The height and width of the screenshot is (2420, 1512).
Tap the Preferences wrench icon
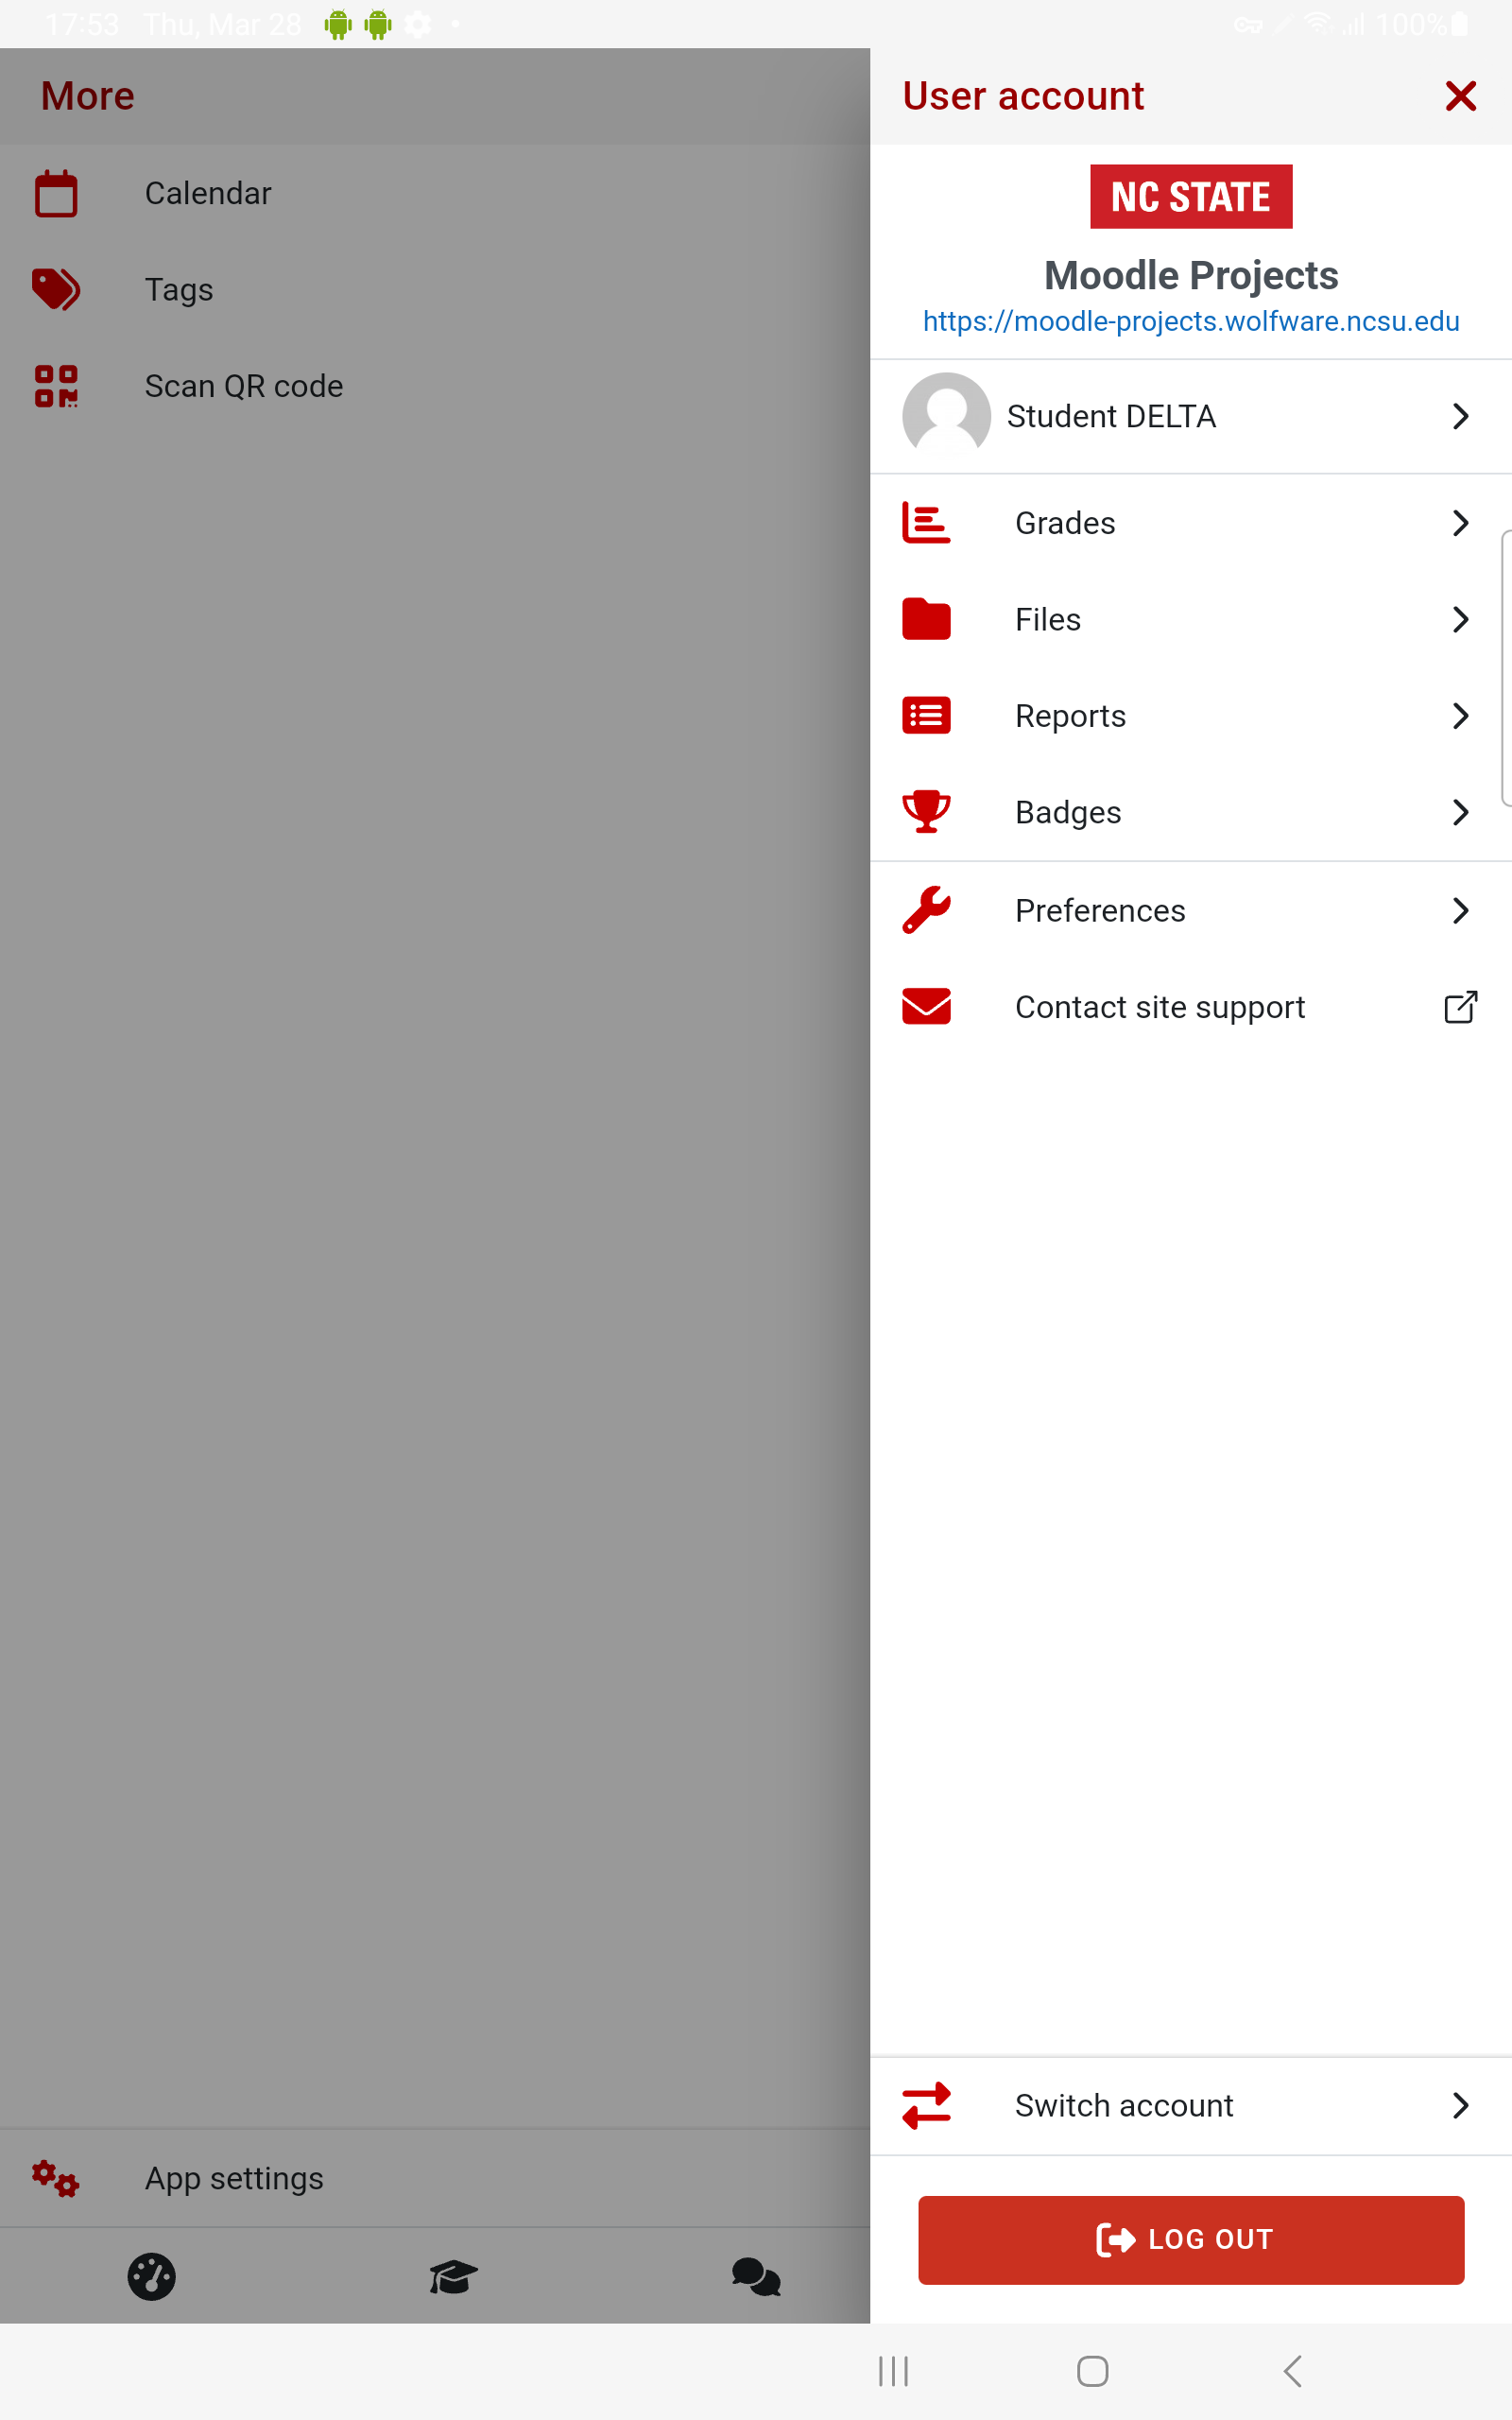click(x=926, y=910)
